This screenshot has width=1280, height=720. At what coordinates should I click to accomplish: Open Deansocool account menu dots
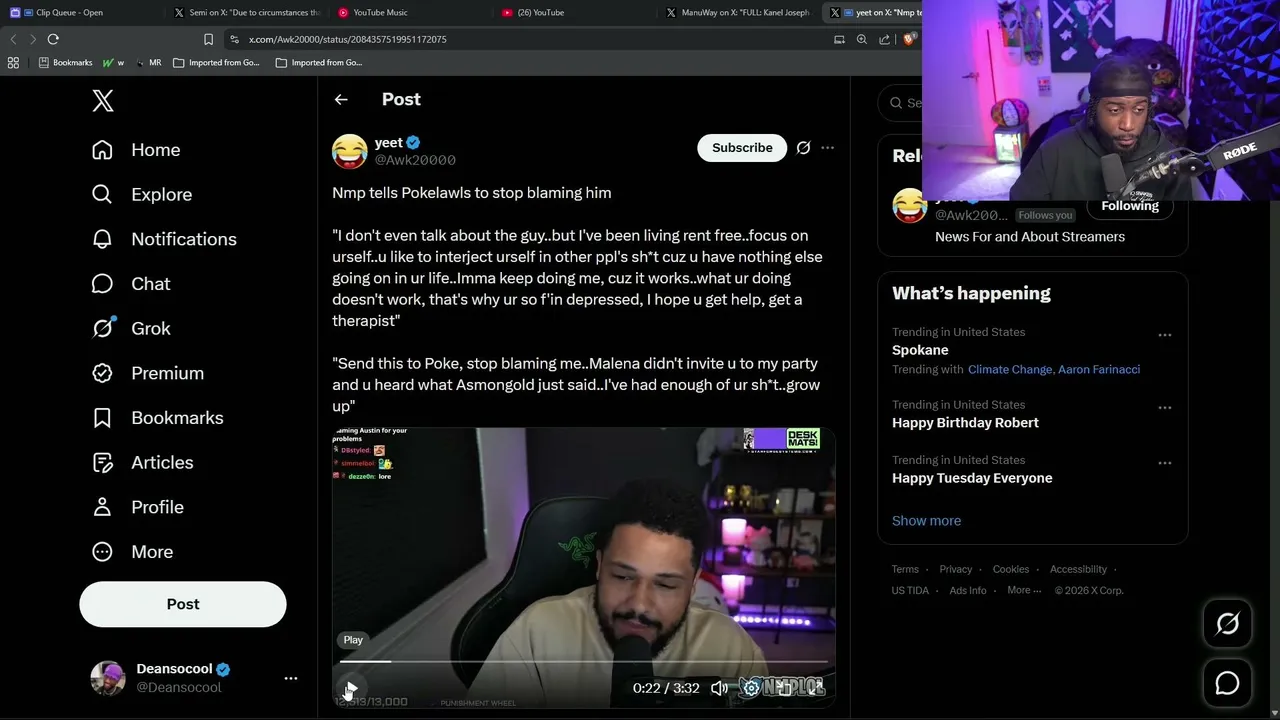pos(291,678)
